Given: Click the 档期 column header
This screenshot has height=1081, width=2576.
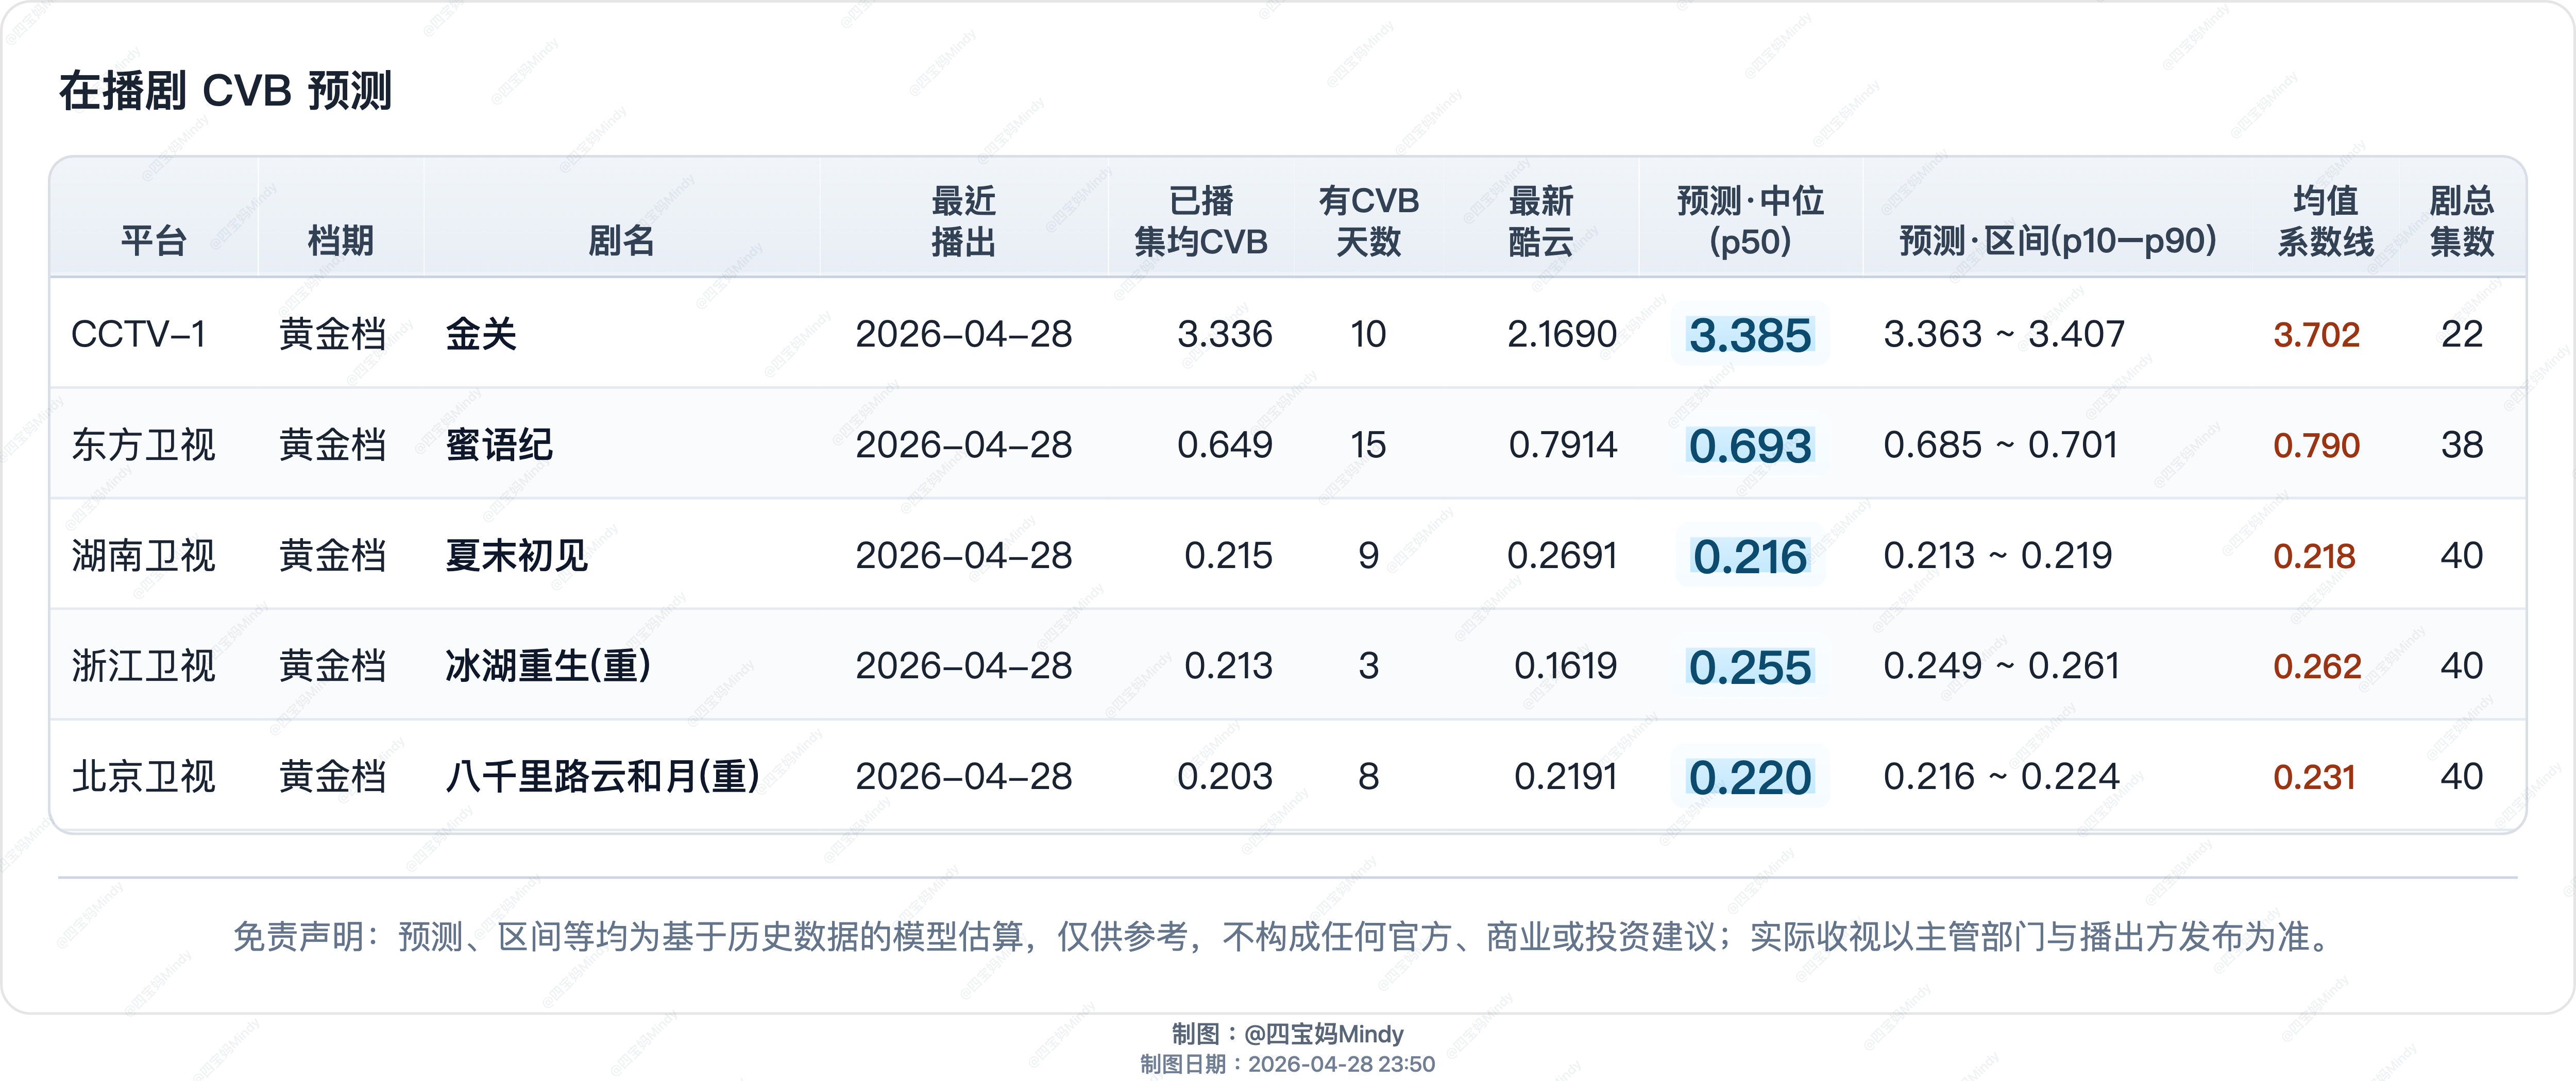Looking at the screenshot, I should pos(341,241).
